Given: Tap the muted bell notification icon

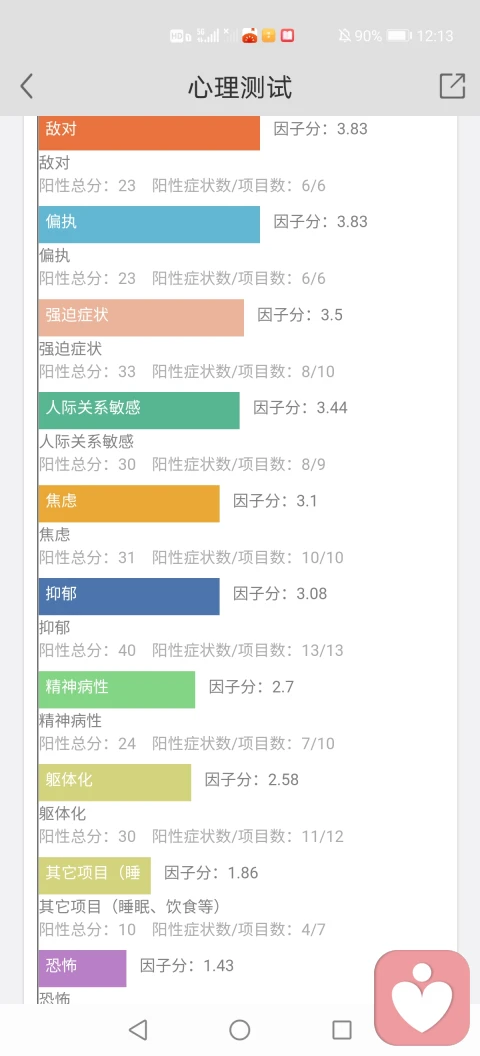Looking at the screenshot, I should point(345,36).
